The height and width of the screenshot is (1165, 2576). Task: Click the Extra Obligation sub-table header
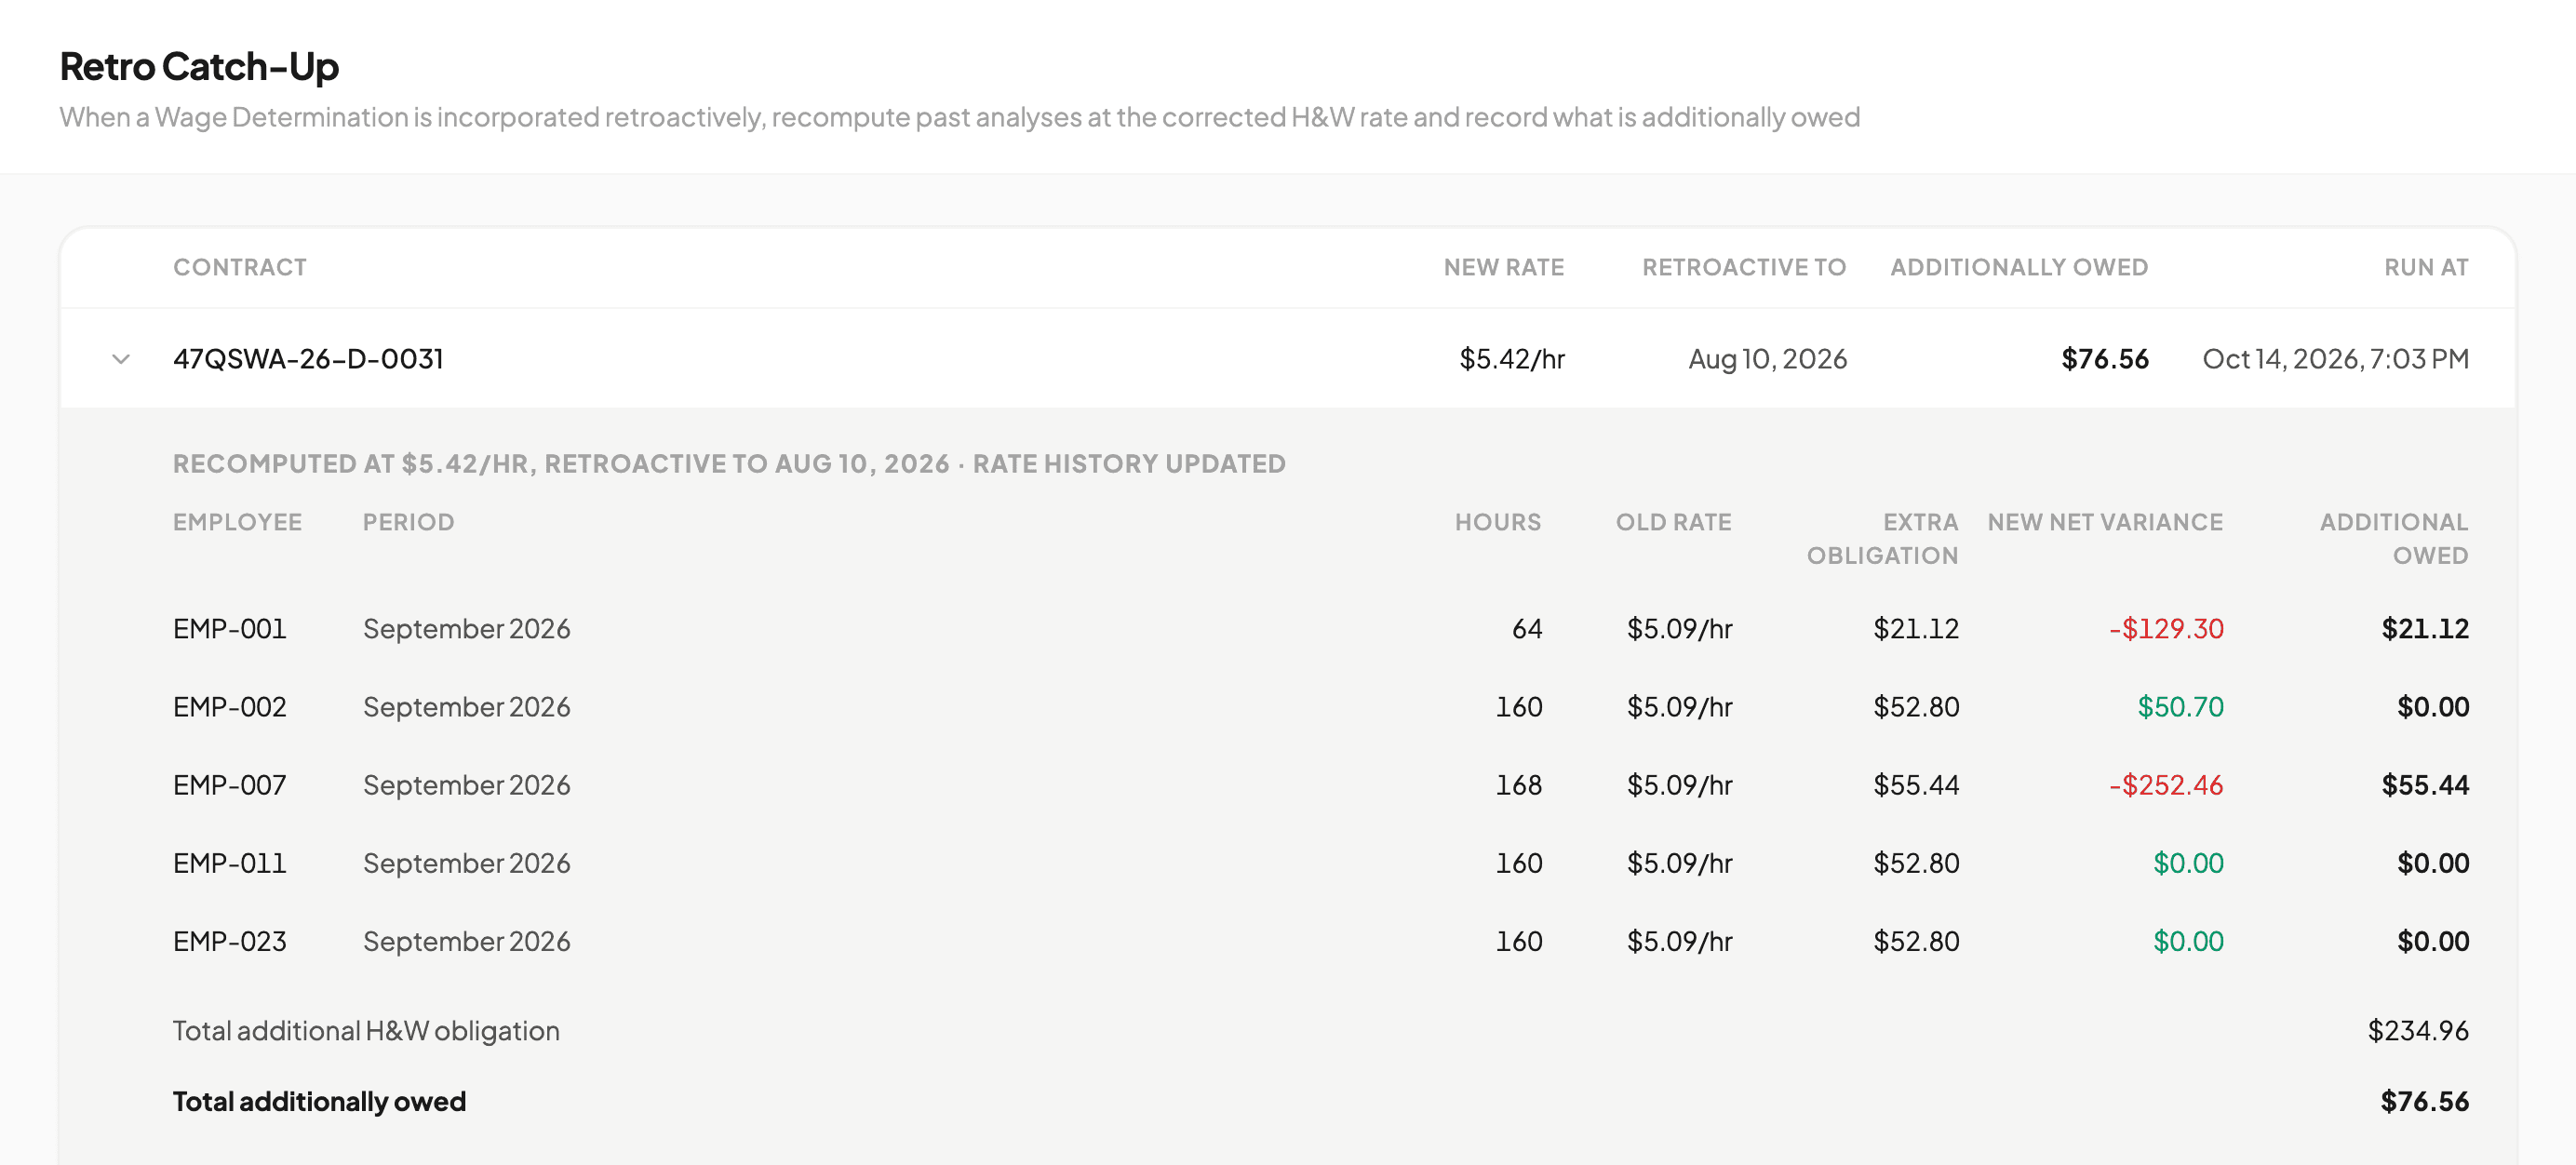point(1882,539)
